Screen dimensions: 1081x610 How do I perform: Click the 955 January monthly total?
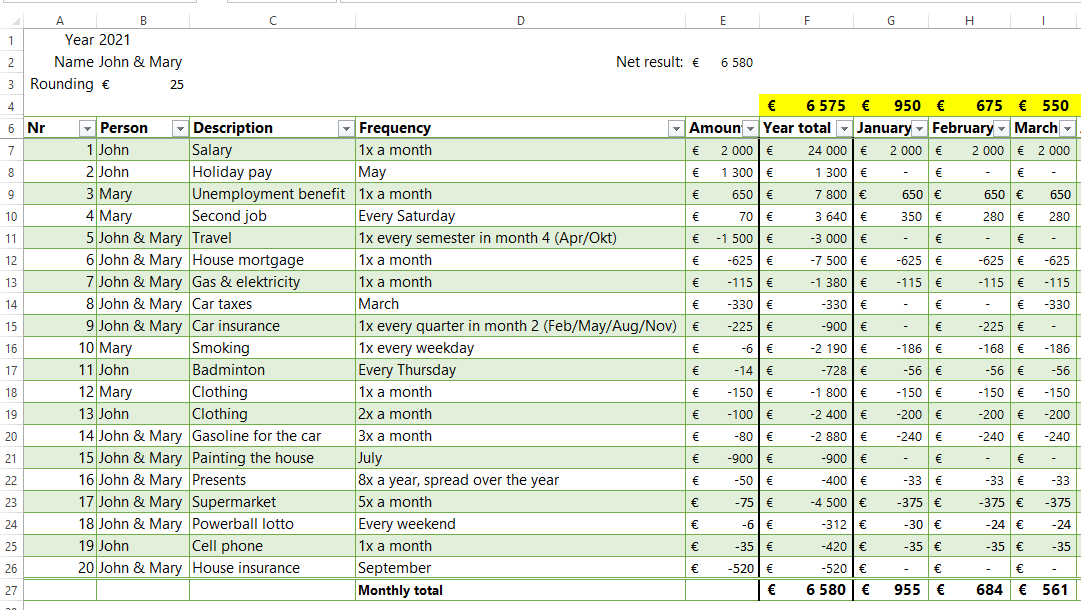coord(891,591)
